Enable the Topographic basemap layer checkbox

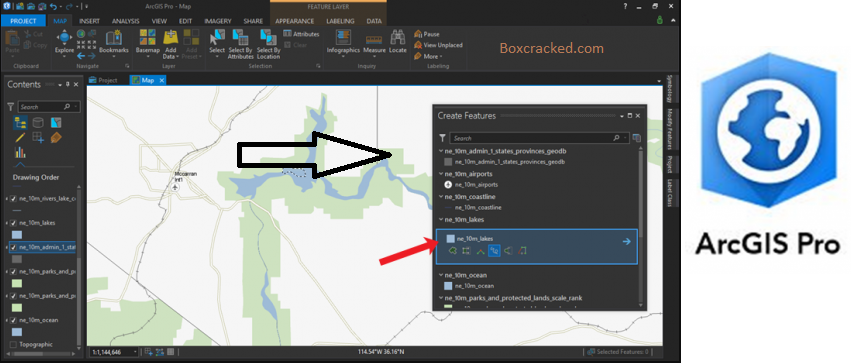pos(13,344)
